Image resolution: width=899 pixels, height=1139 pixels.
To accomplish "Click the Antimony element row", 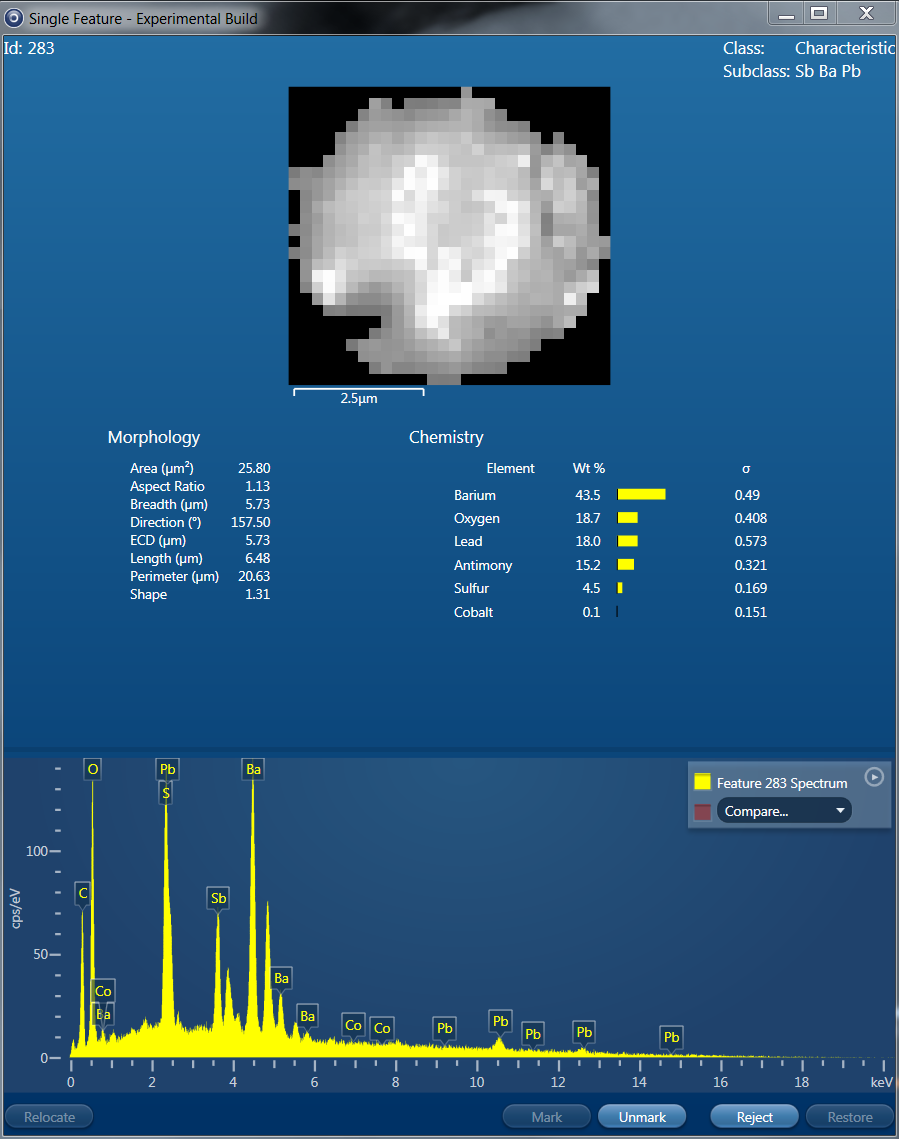I will (x=483, y=565).
